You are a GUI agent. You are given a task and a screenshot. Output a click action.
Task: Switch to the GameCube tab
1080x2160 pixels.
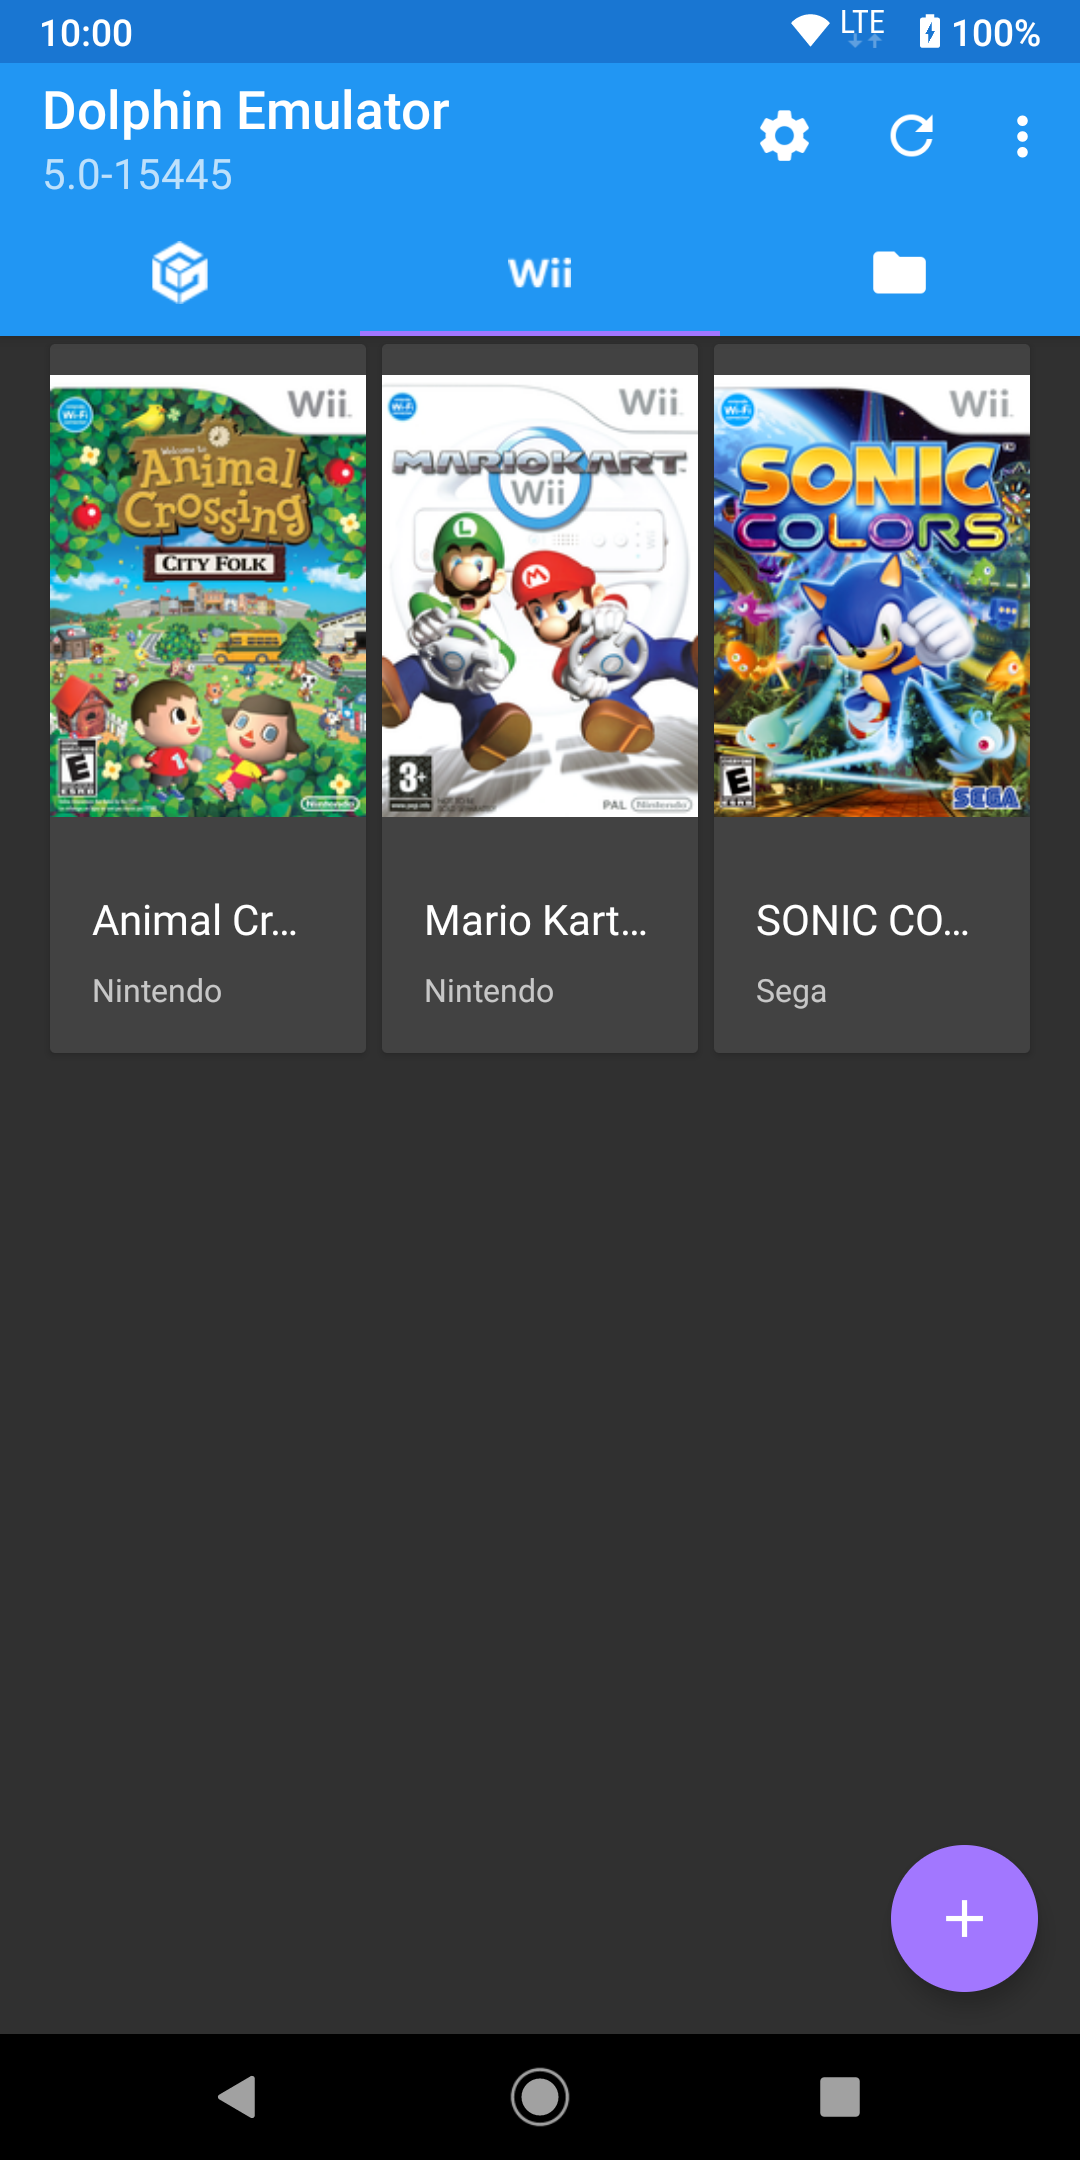point(180,272)
